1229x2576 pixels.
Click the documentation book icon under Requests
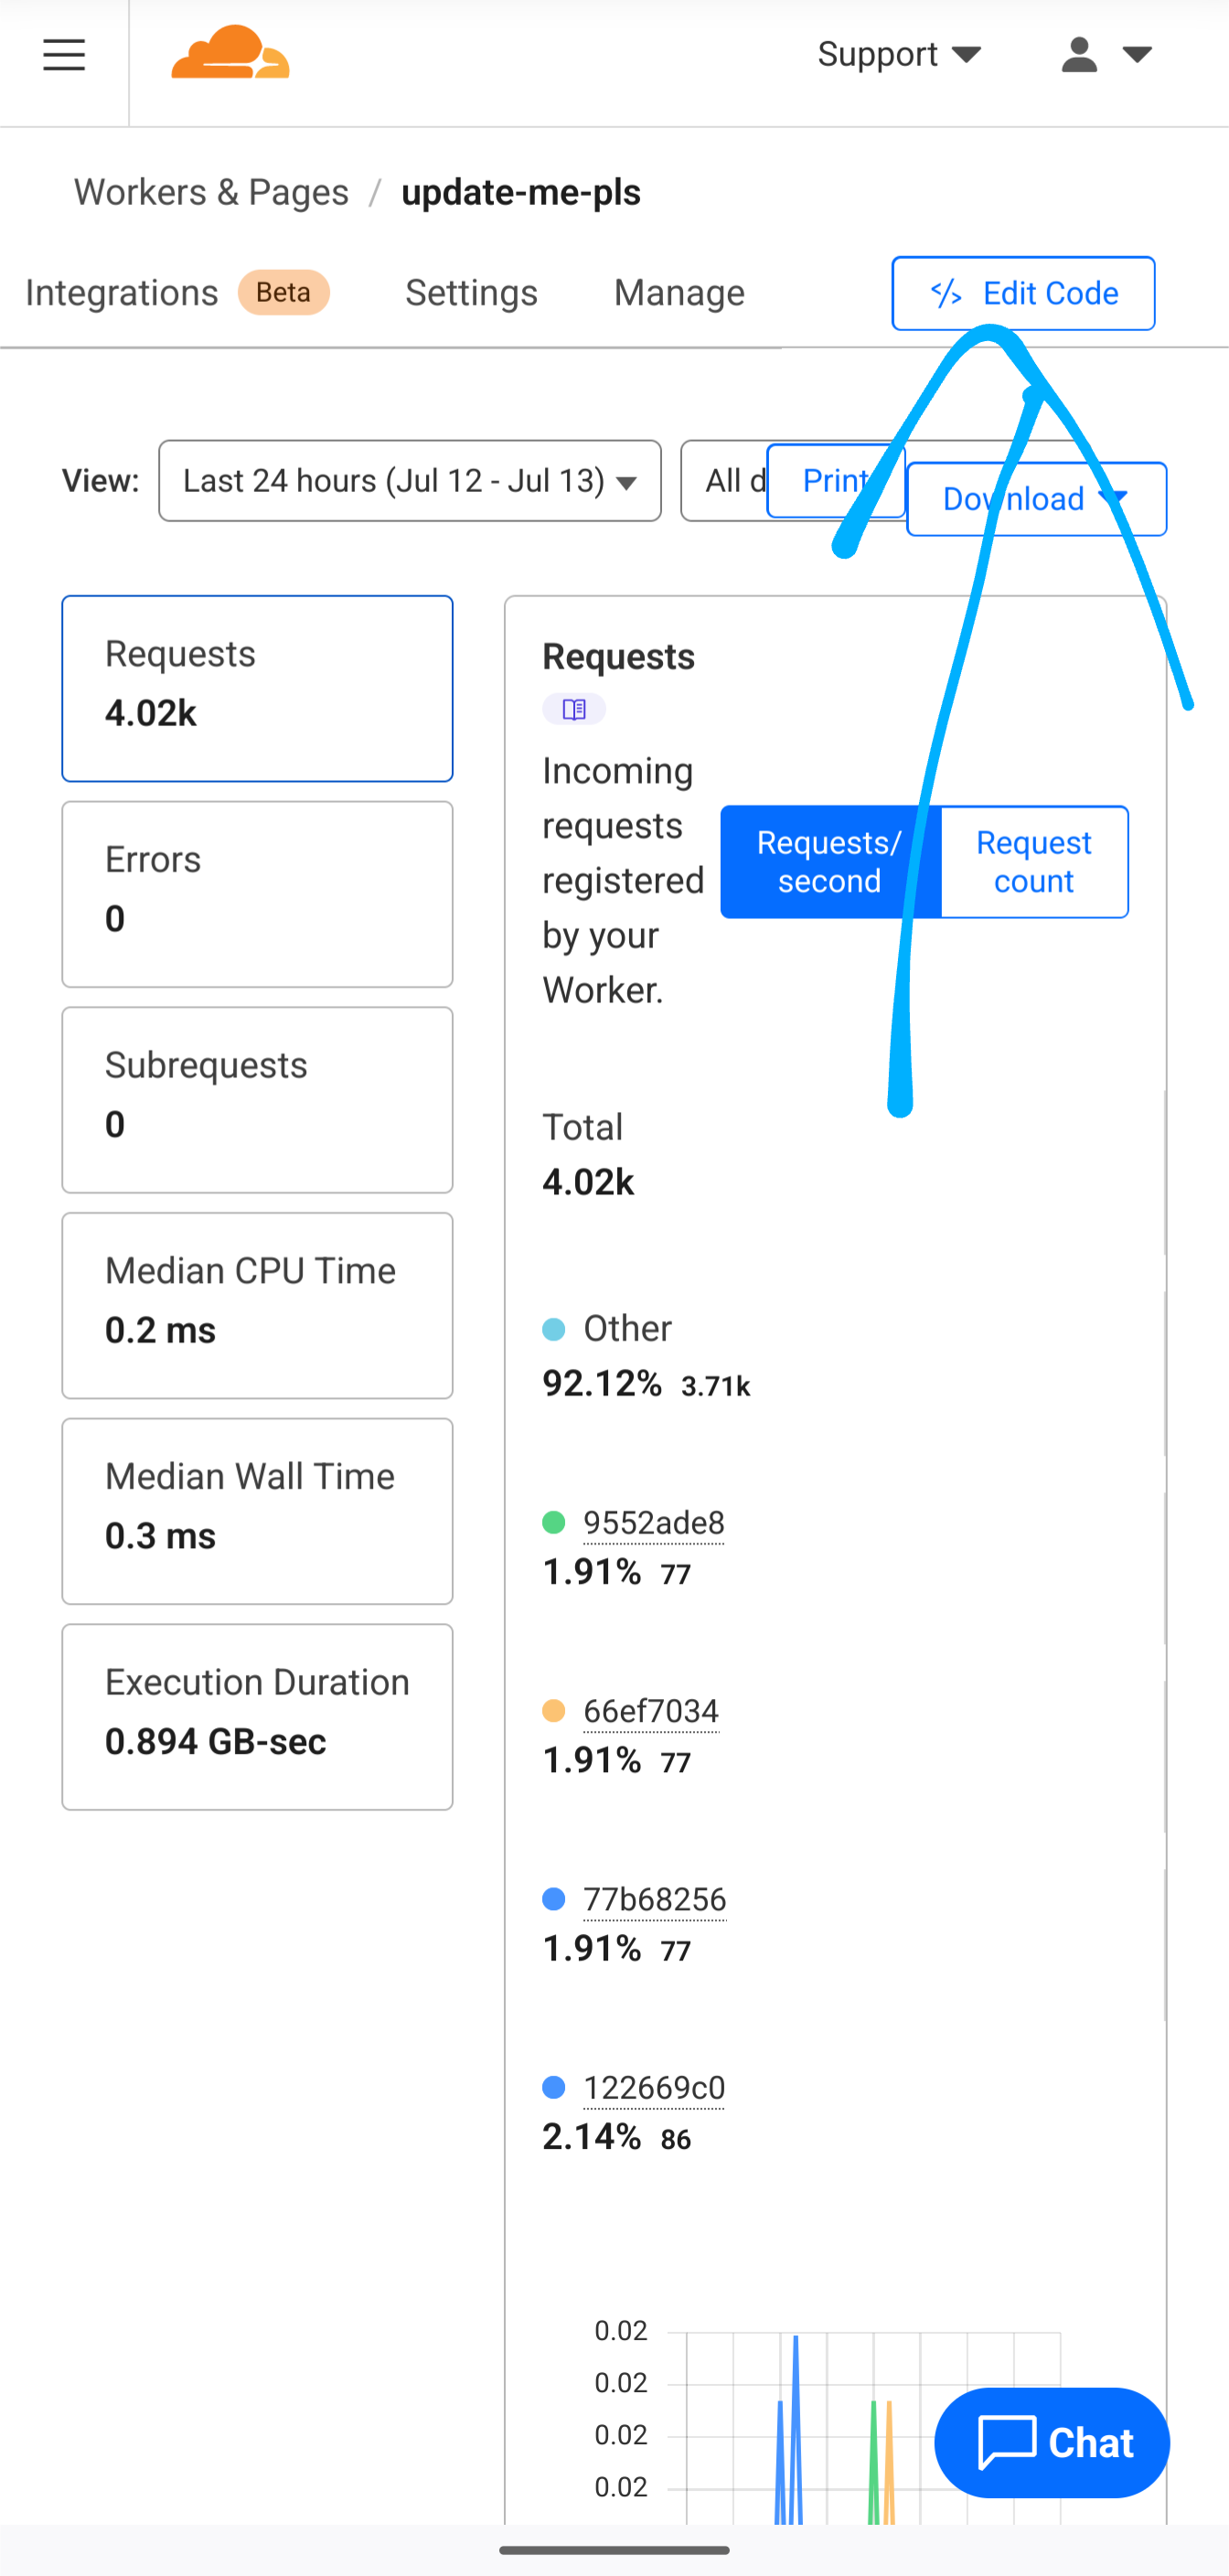tap(574, 709)
